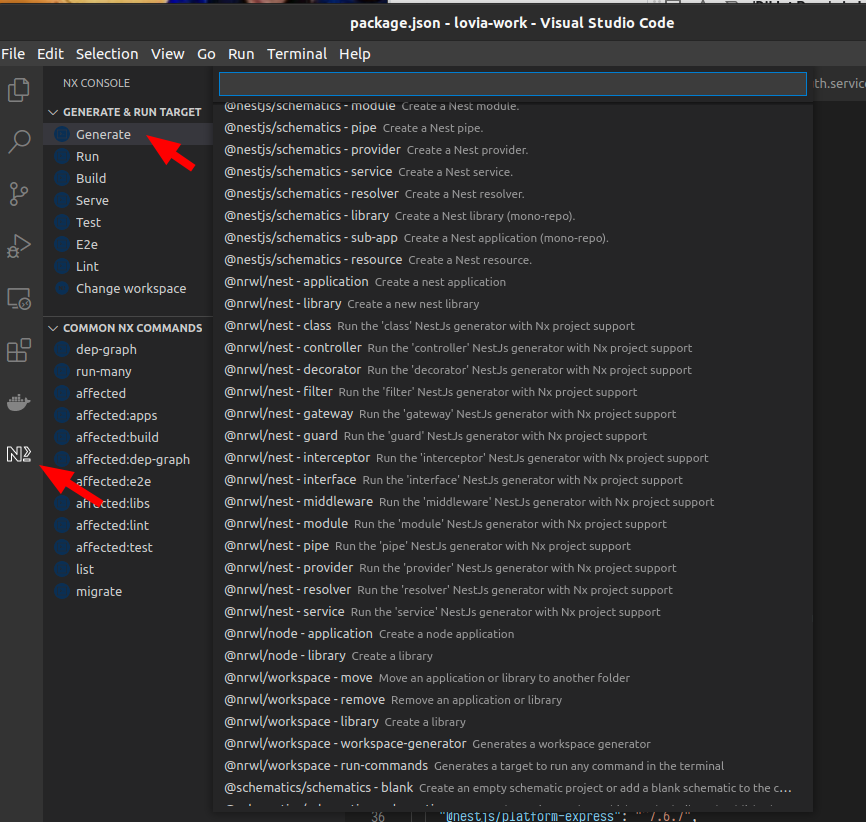The width and height of the screenshot is (866, 822).
Task: Pick @nrwl/node - application generator
Action: point(513,634)
